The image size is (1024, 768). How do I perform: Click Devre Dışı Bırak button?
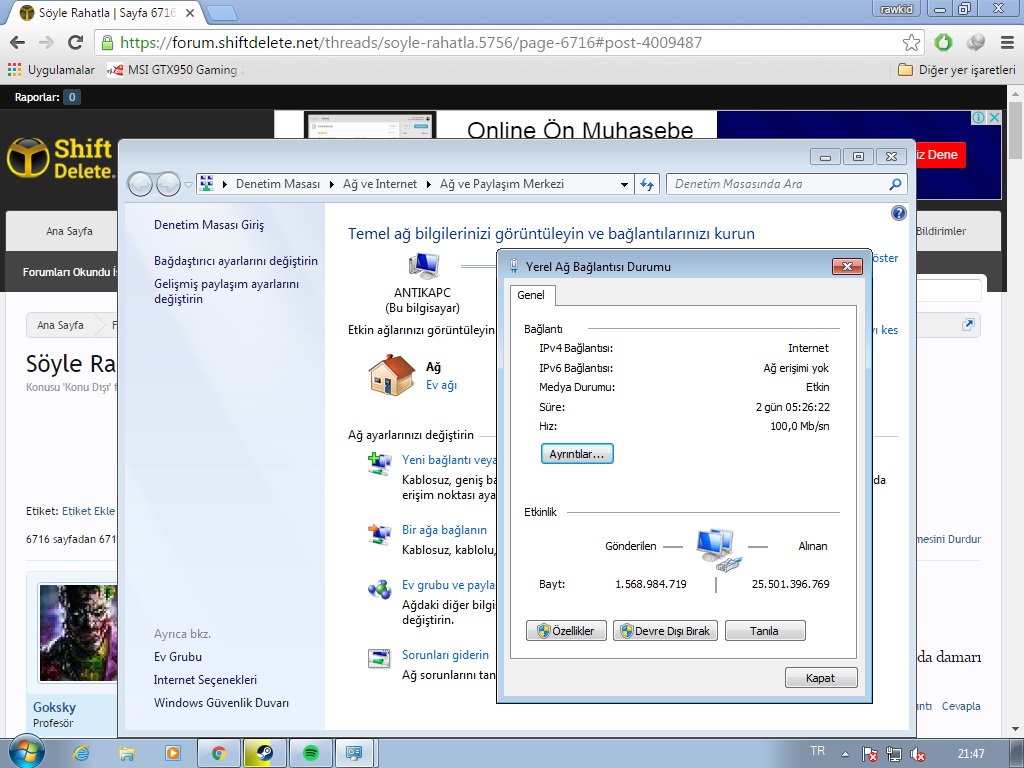click(665, 631)
